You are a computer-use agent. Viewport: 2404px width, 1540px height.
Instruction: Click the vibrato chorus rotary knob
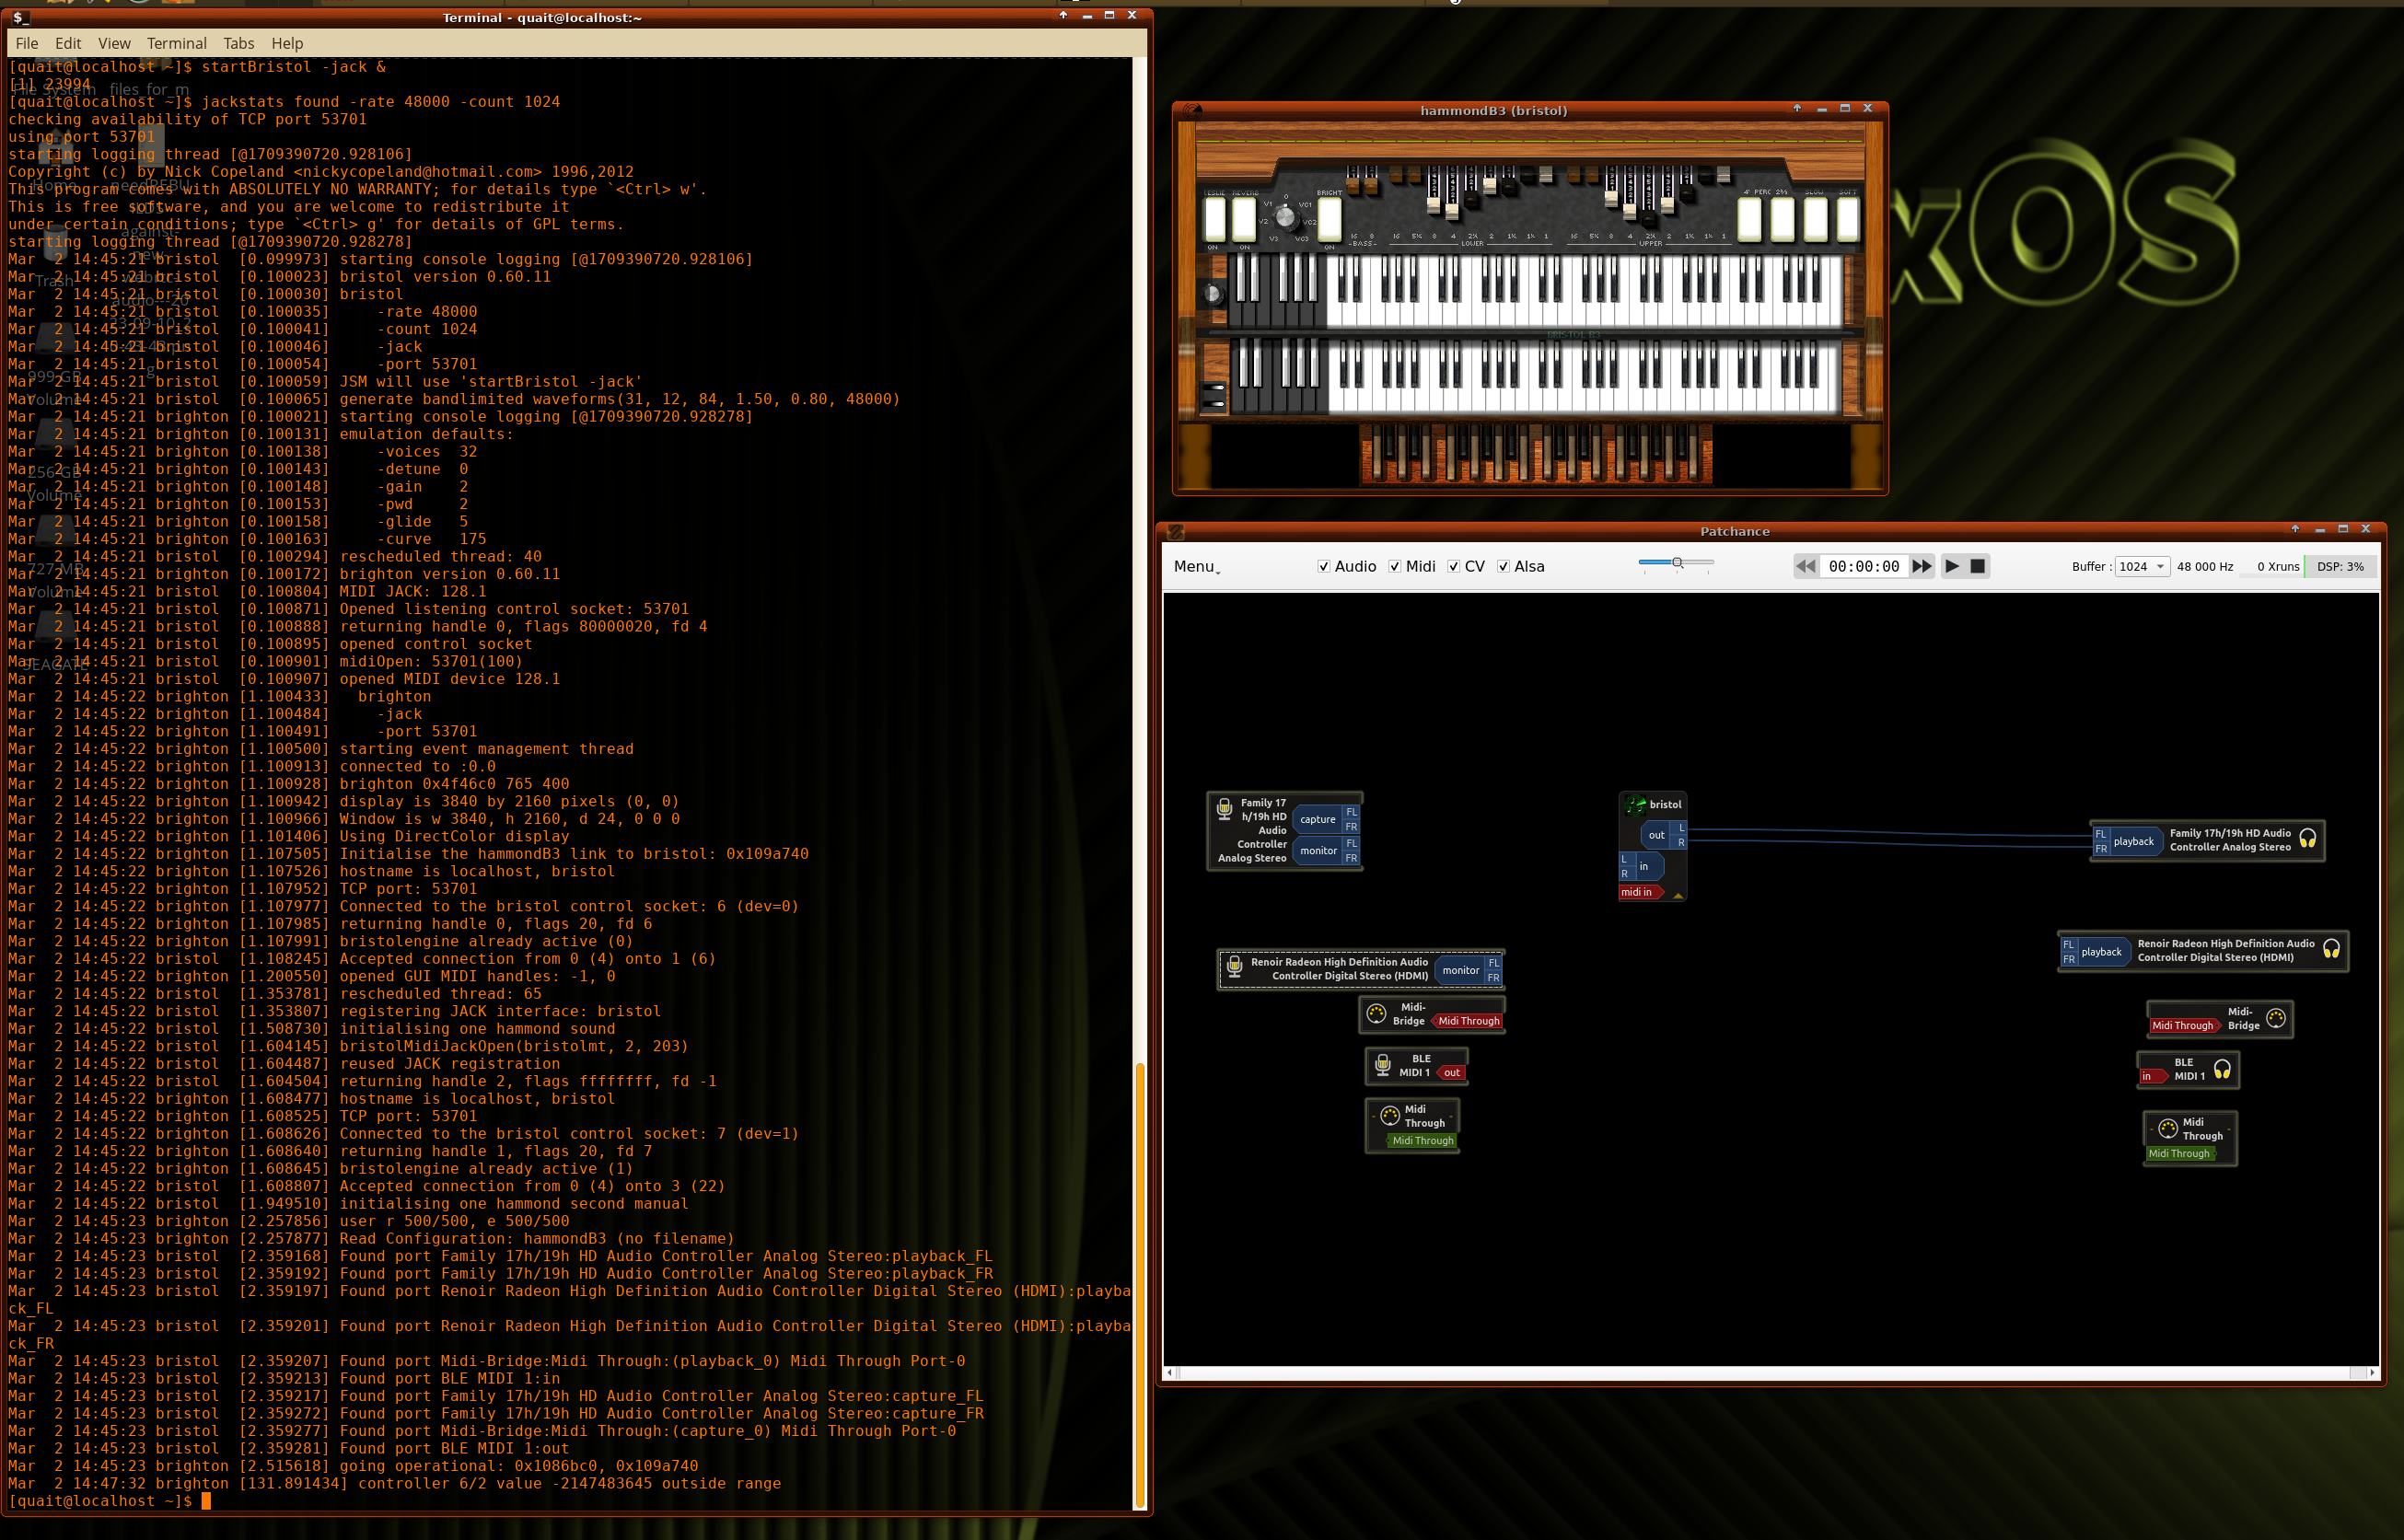(x=1286, y=216)
